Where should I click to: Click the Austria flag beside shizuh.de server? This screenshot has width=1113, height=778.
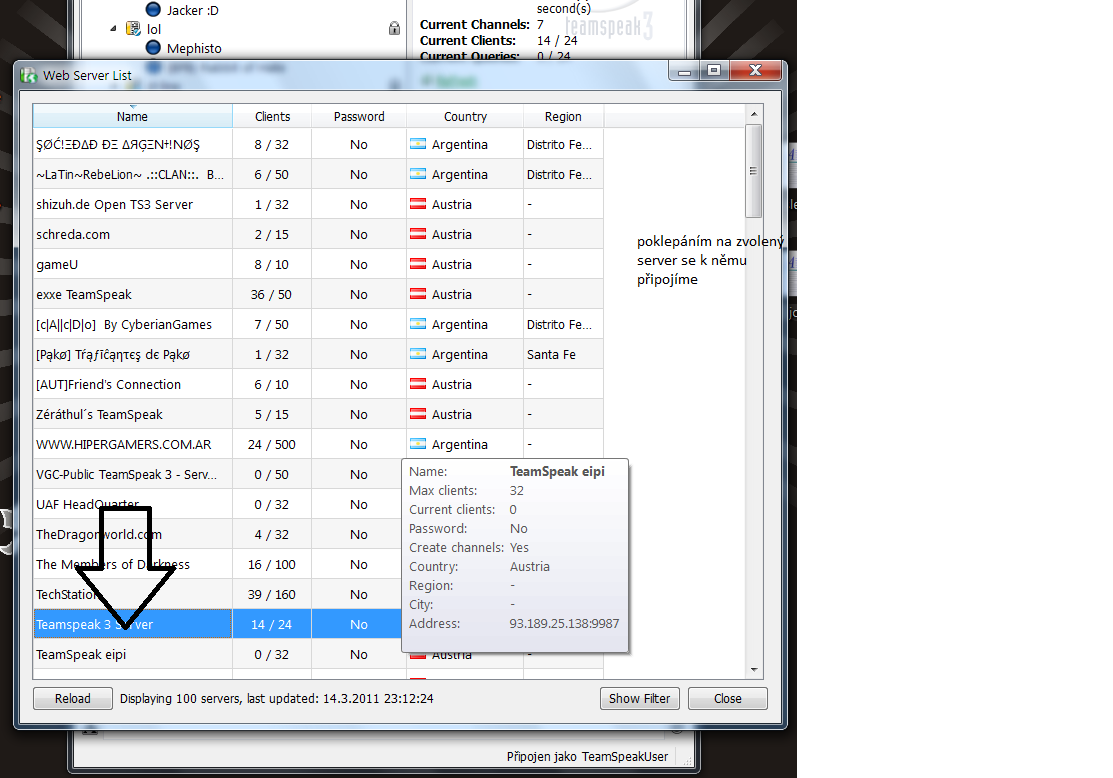coord(418,205)
